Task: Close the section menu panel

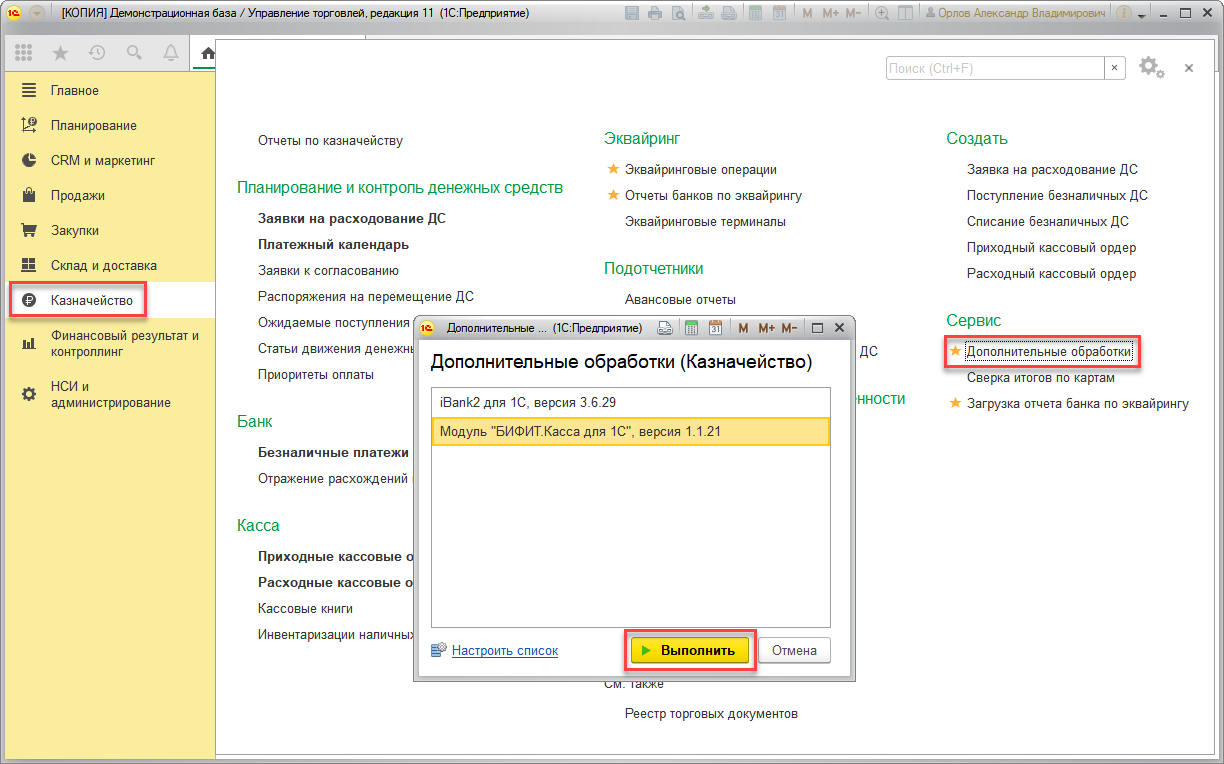Action: 1189,68
